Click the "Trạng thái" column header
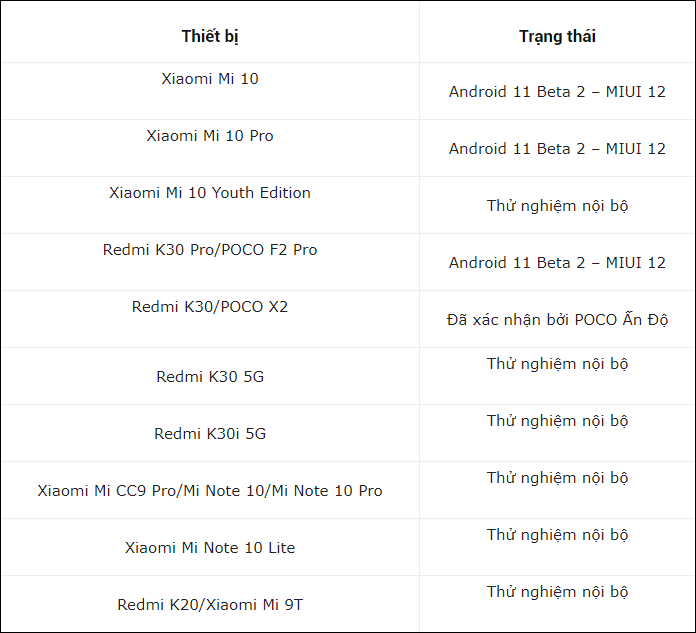This screenshot has height=633, width=696. 557,37
